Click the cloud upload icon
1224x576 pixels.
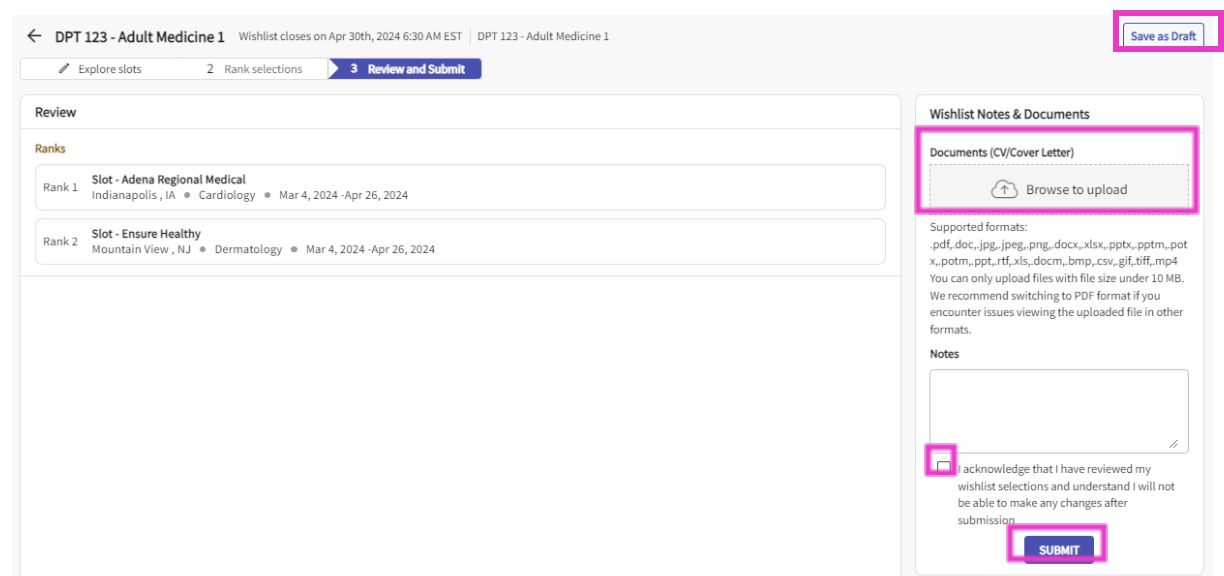[x=1004, y=189]
